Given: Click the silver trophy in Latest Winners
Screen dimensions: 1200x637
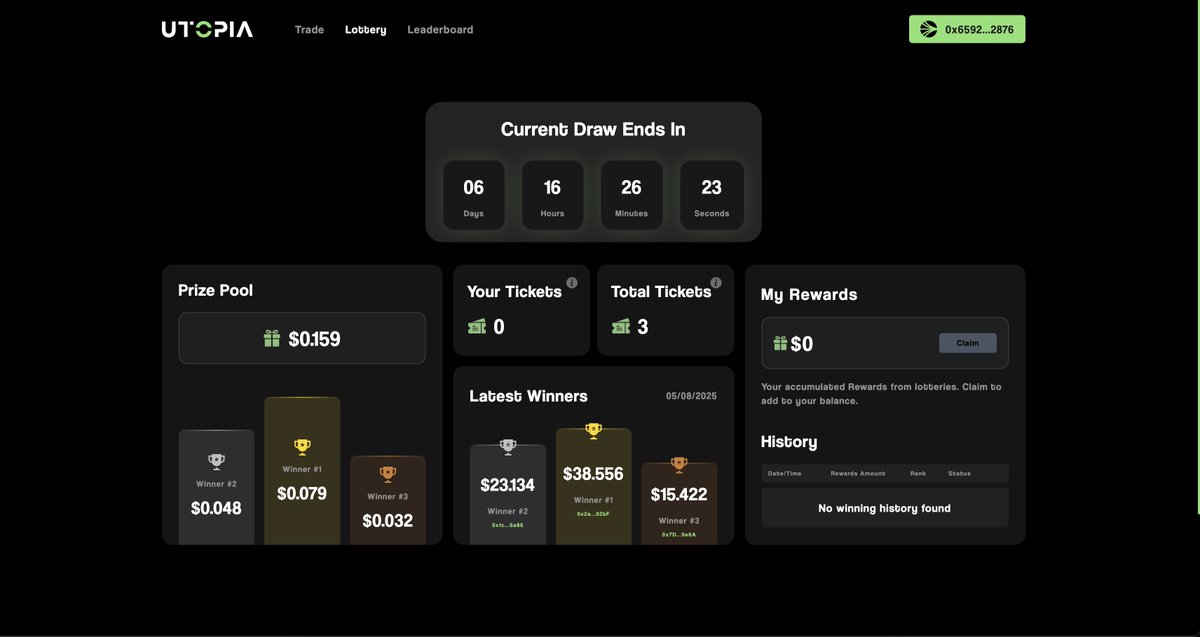Looking at the screenshot, I should pos(508,446).
